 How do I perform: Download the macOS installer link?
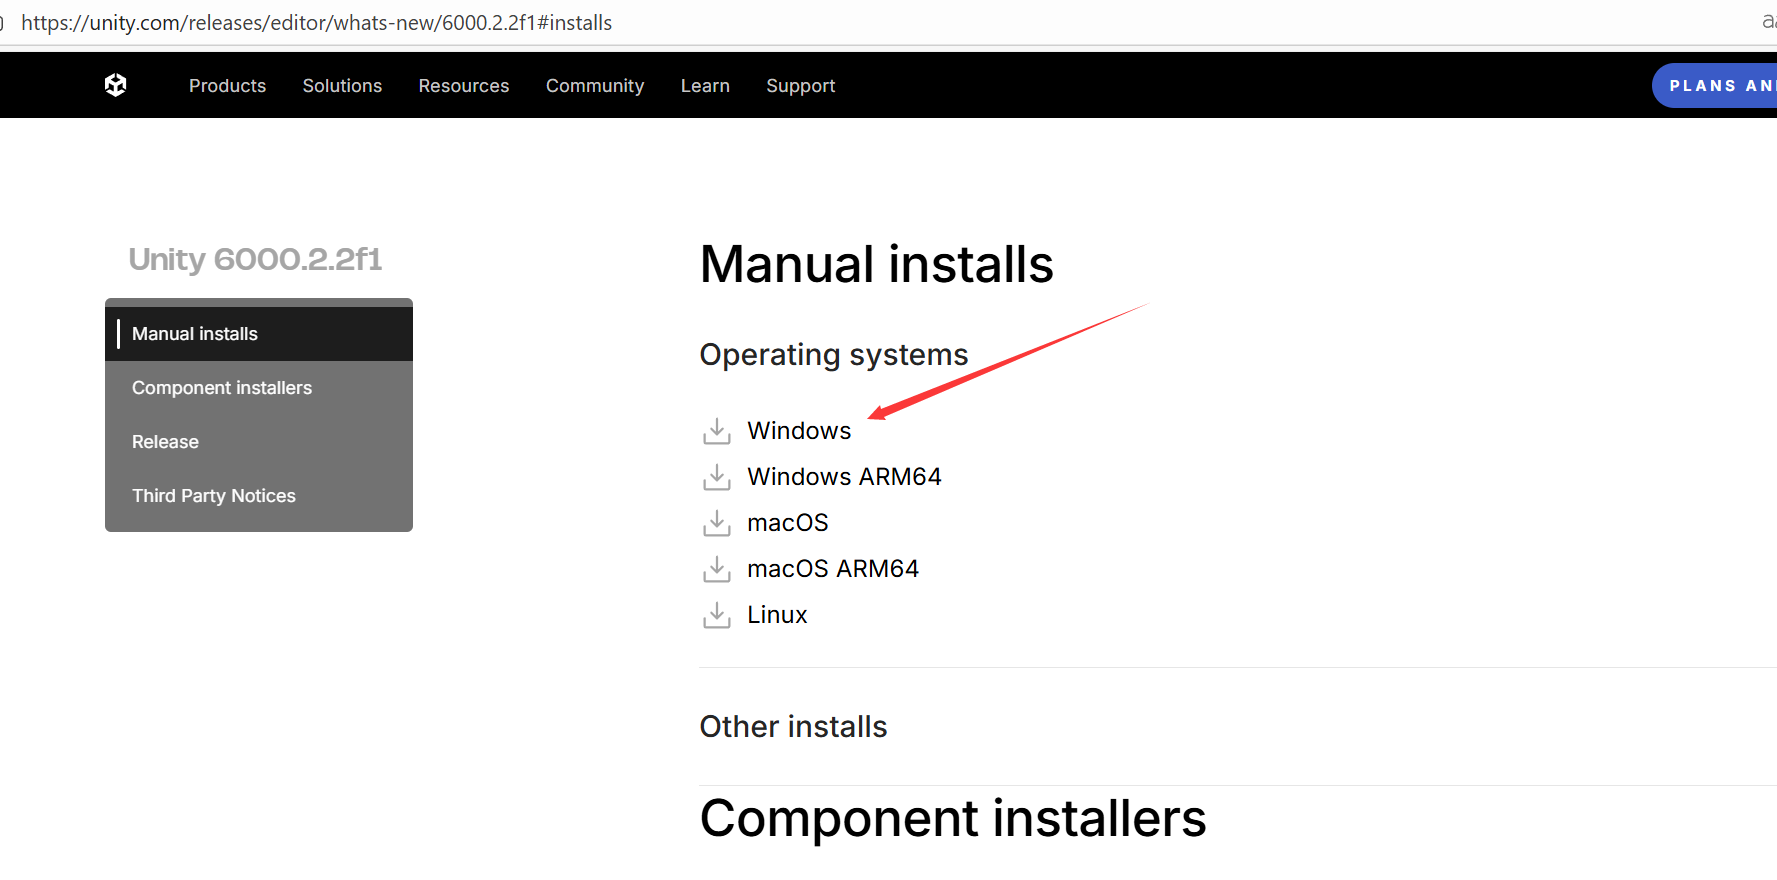[788, 523]
